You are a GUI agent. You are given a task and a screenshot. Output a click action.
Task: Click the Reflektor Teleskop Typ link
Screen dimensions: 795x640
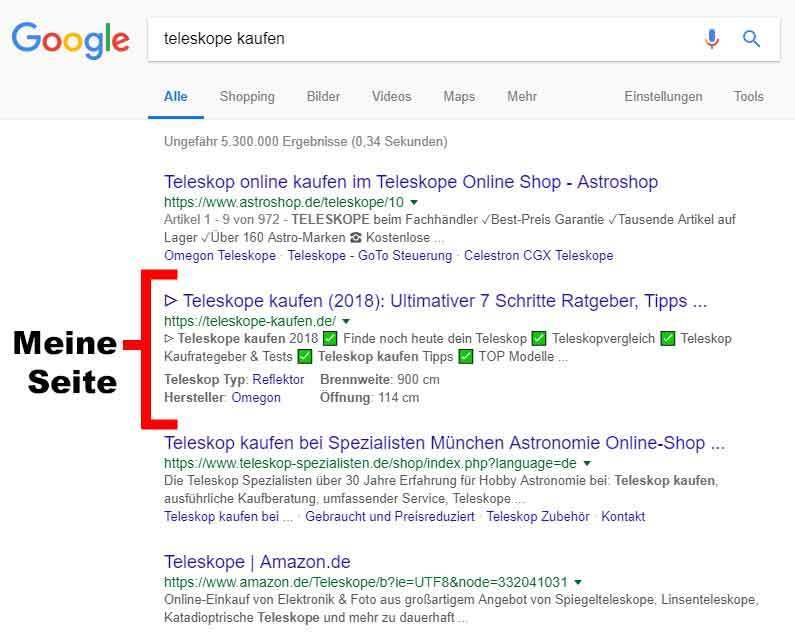(278, 379)
